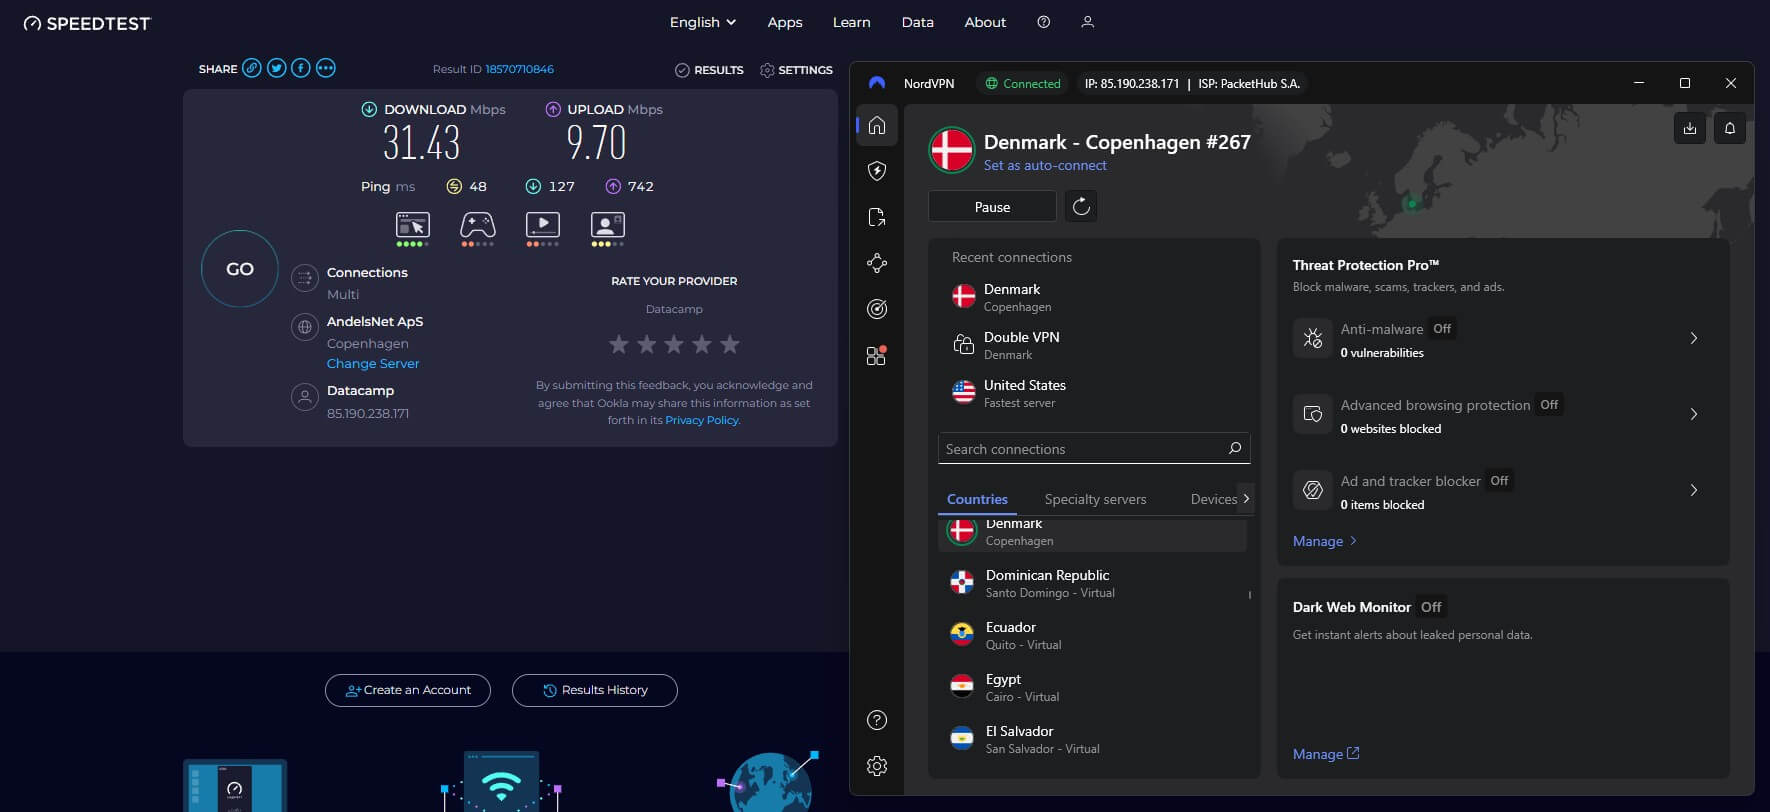Rate provider with the fifth star
The width and height of the screenshot is (1770, 812).
coord(730,344)
